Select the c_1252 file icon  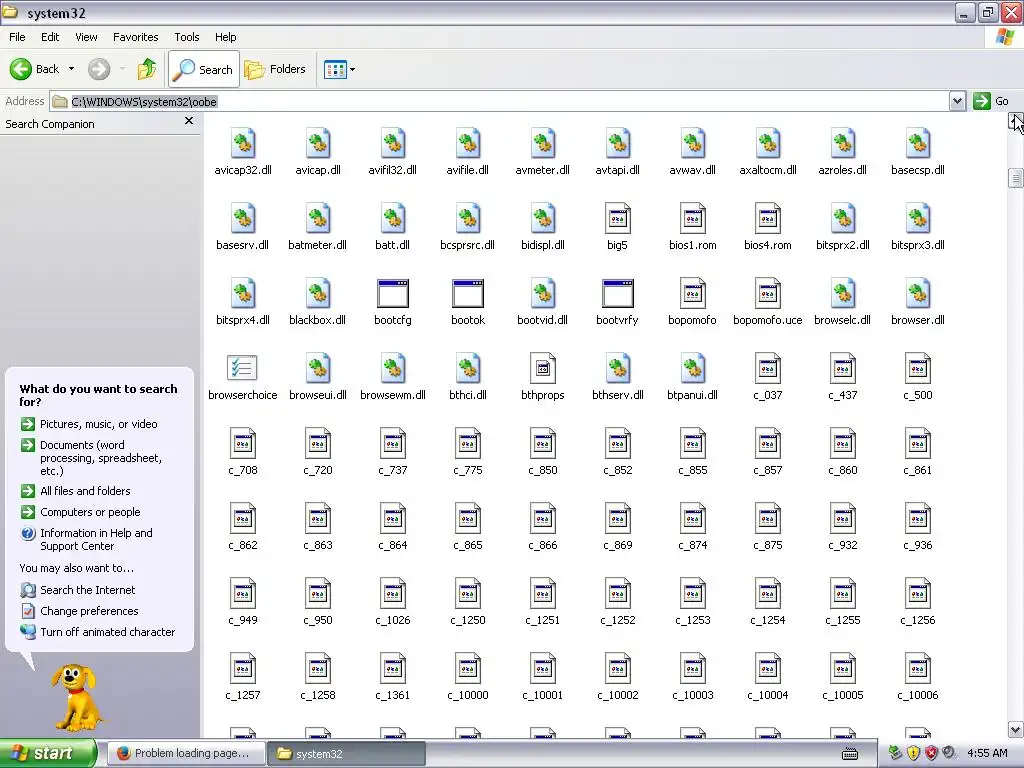(x=618, y=594)
